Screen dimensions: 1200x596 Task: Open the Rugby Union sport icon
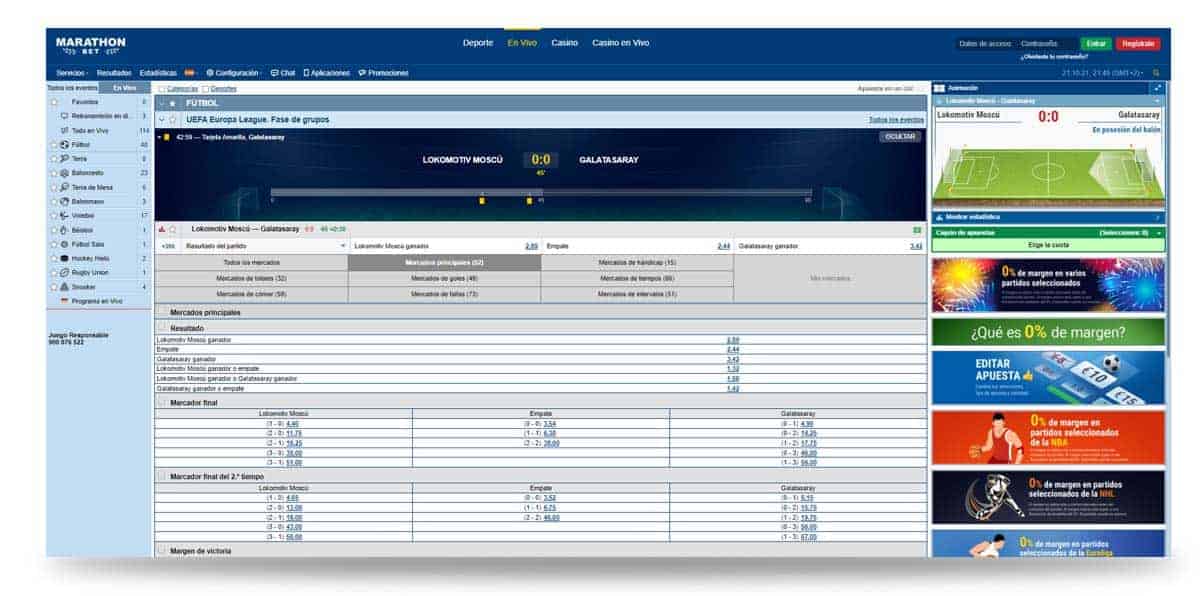pyautogui.click(x=65, y=272)
